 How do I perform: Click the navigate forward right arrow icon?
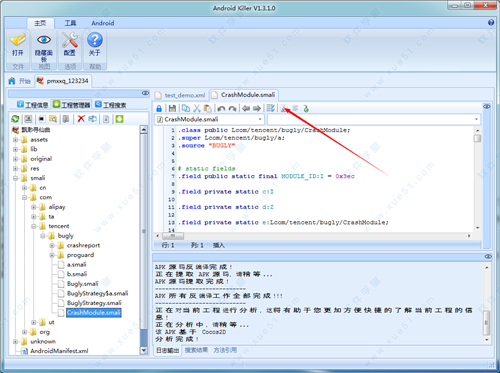click(x=257, y=108)
